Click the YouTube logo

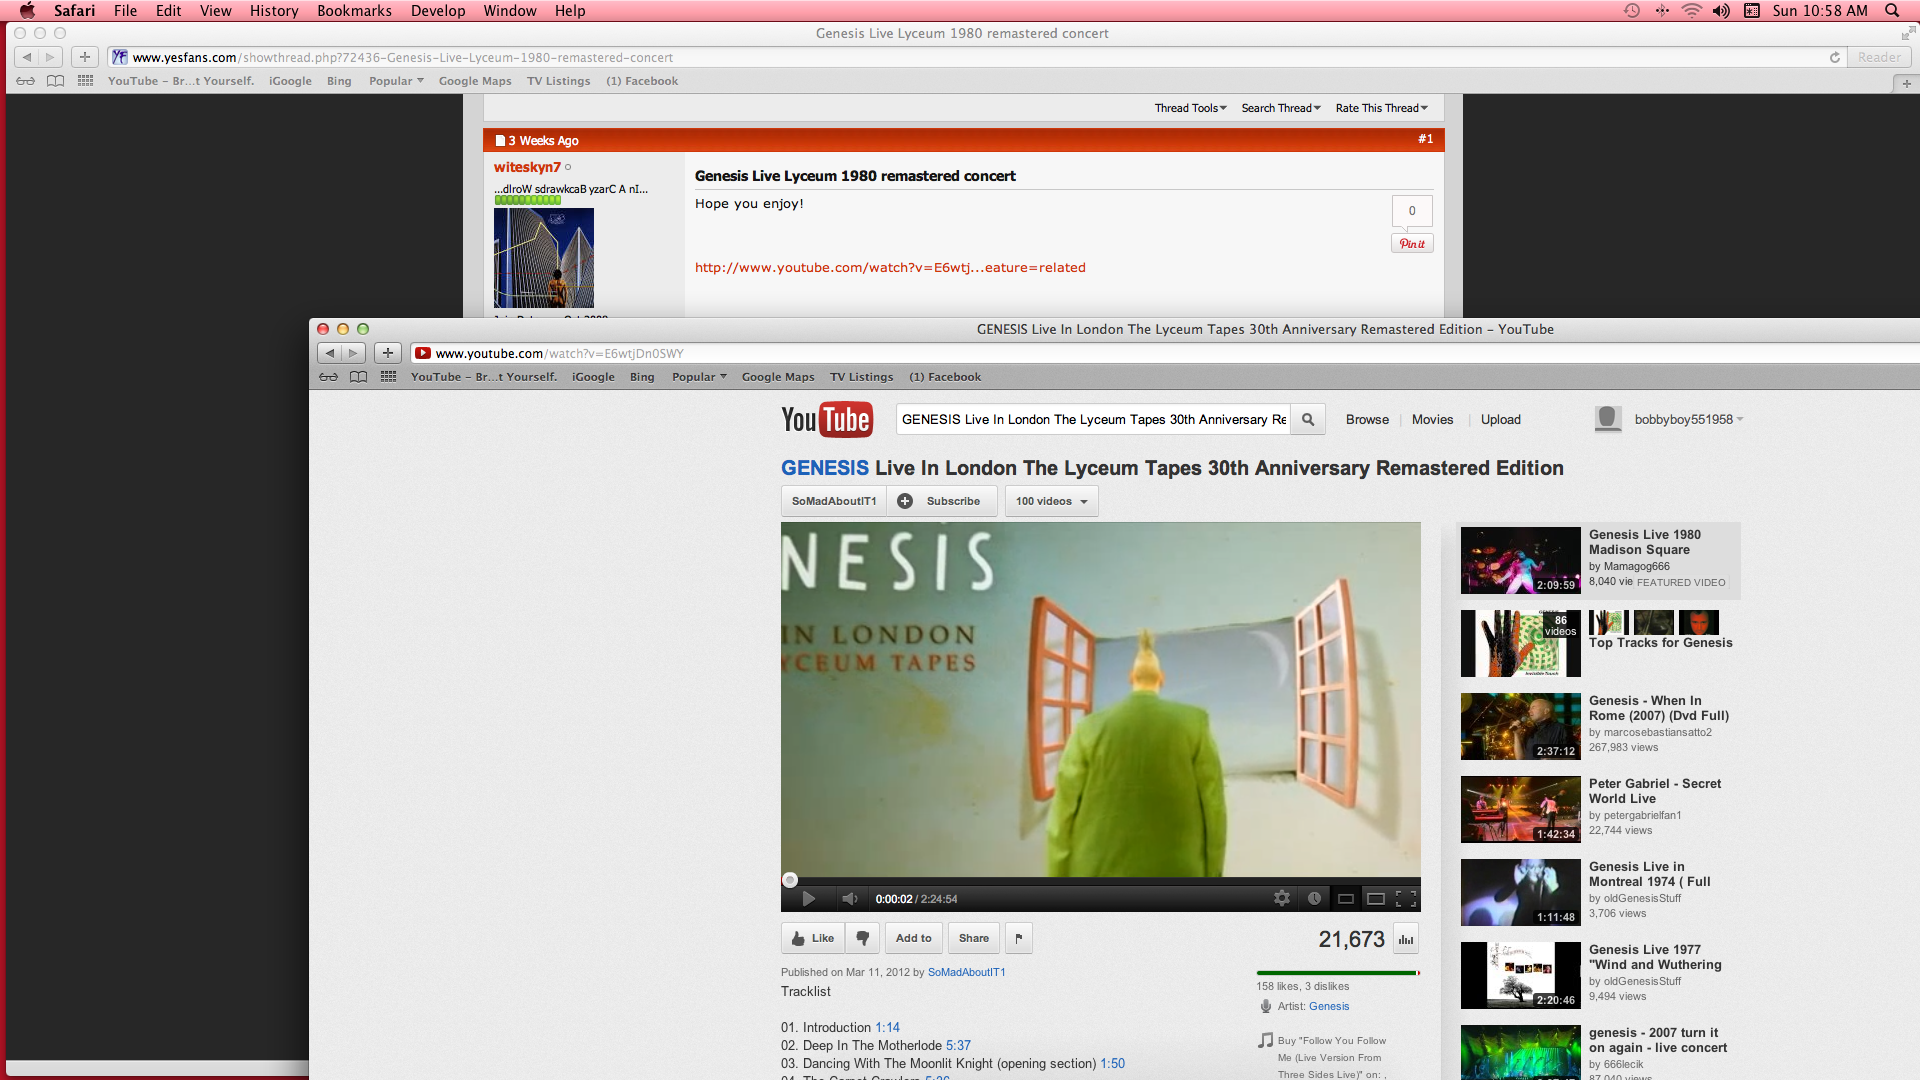(x=826, y=420)
